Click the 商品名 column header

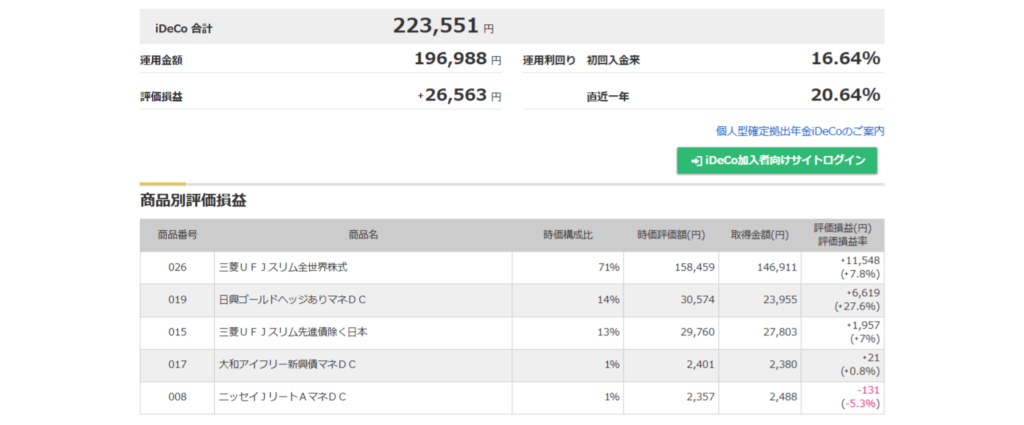click(363, 235)
